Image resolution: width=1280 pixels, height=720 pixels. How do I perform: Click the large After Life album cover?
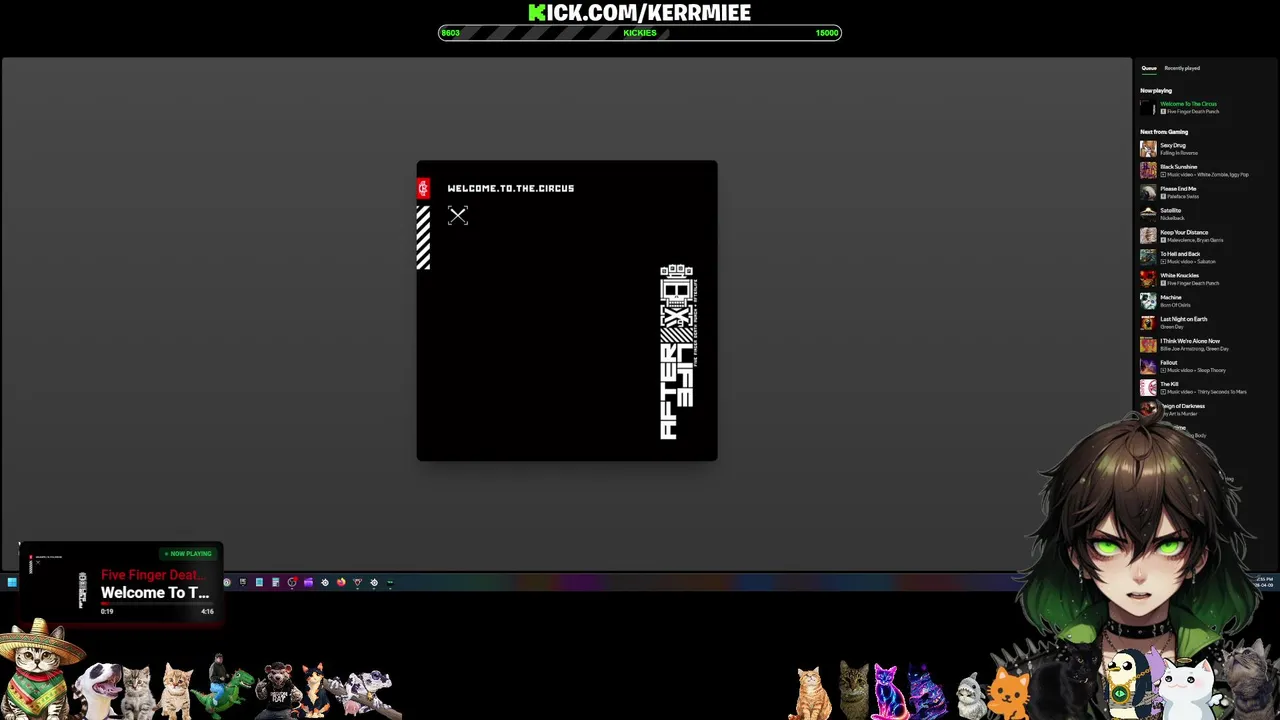coord(567,310)
